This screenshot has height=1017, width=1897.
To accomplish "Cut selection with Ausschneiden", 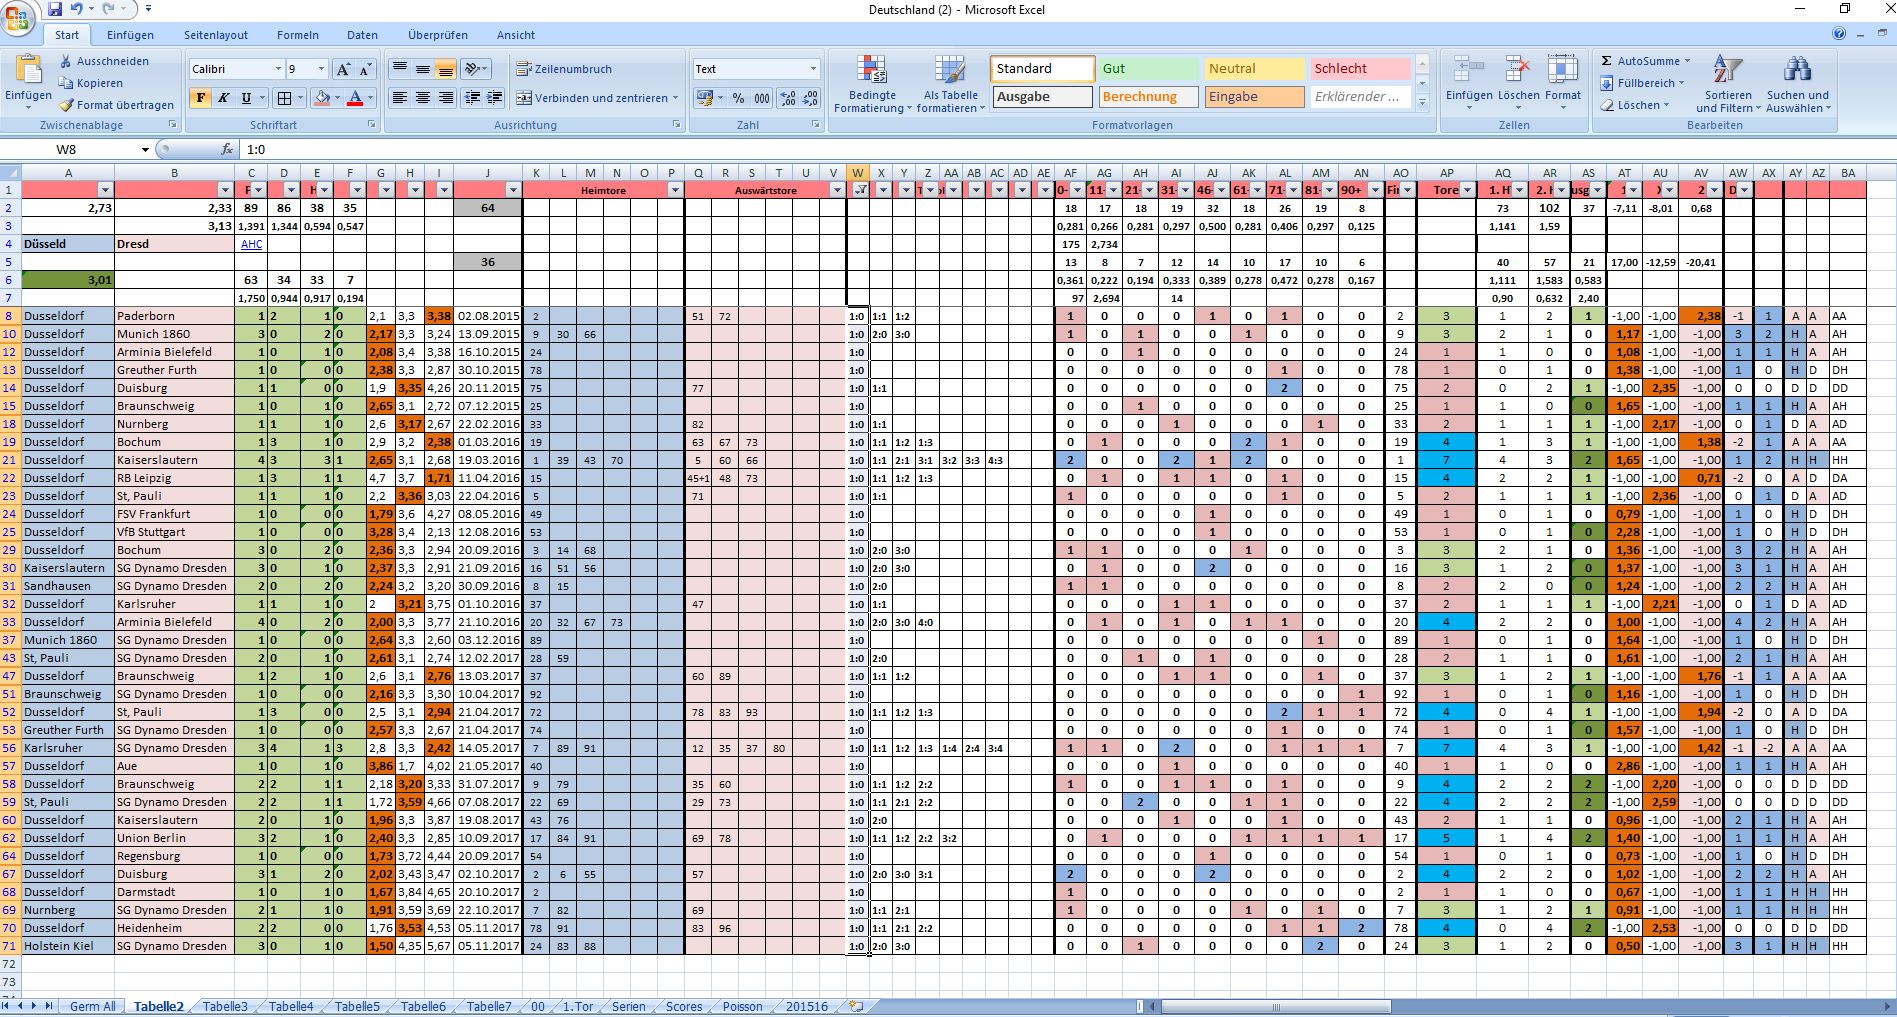I will pos(104,61).
